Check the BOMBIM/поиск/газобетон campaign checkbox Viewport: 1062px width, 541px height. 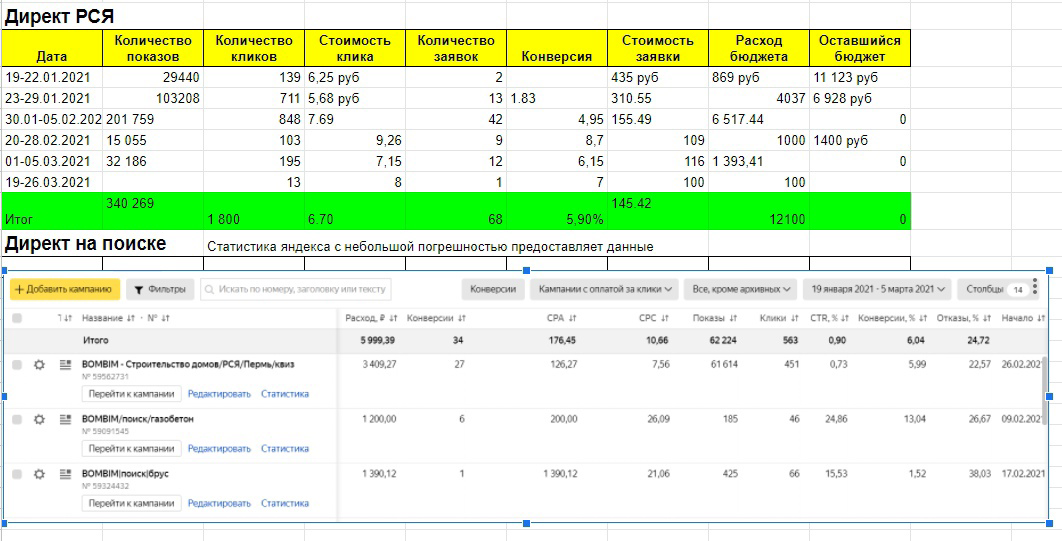click(x=17, y=420)
